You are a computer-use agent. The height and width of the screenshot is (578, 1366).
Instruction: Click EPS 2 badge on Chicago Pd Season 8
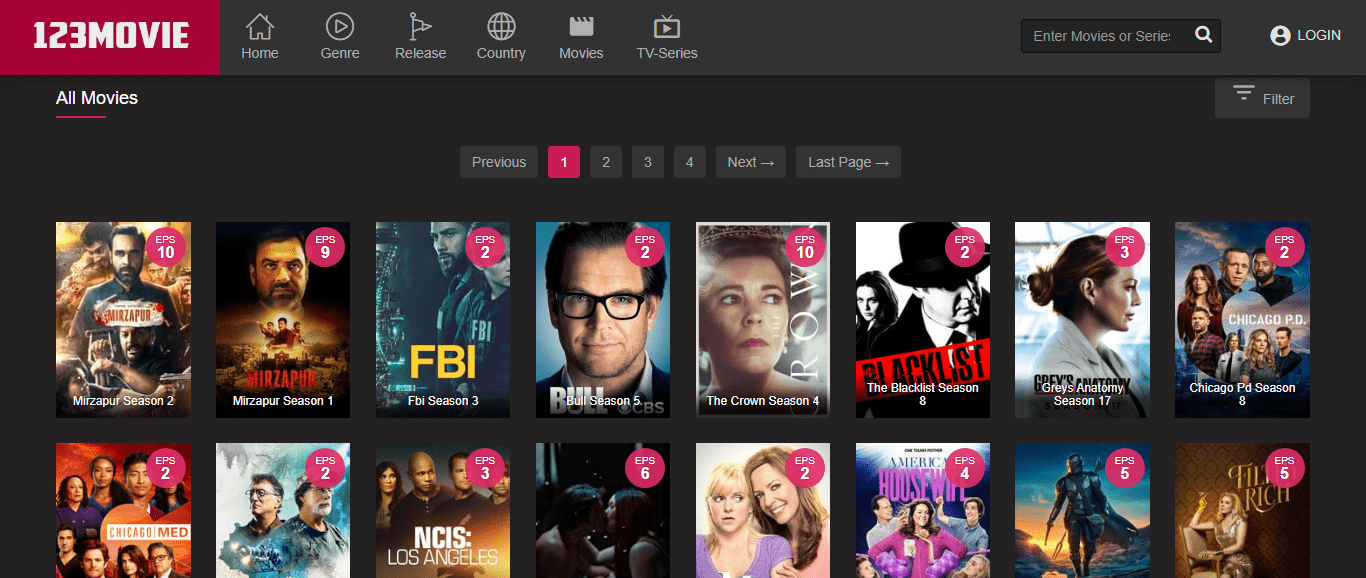[1285, 247]
